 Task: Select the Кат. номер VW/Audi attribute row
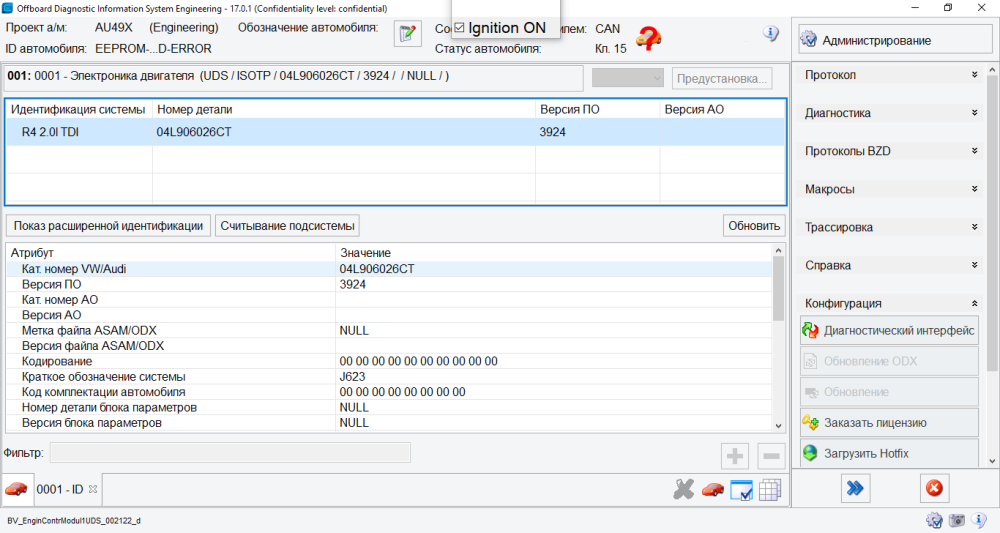[x=389, y=269]
